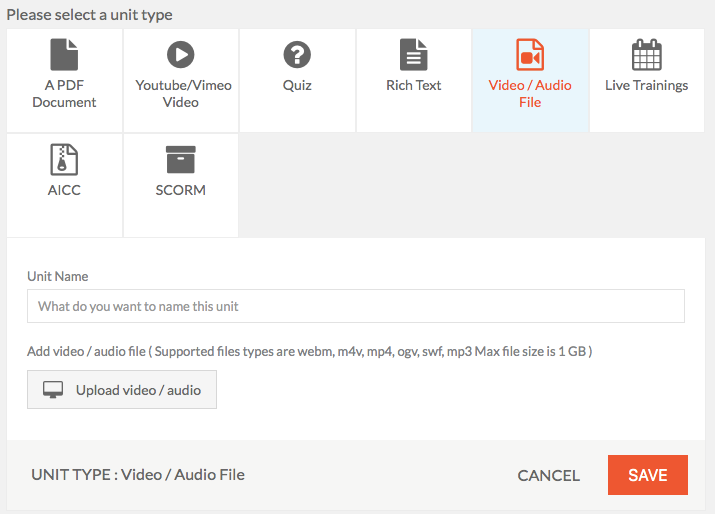Click the 'A PDF Document' label
Screen dimensions: 715x514
pyautogui.click(x=64, y=93)
